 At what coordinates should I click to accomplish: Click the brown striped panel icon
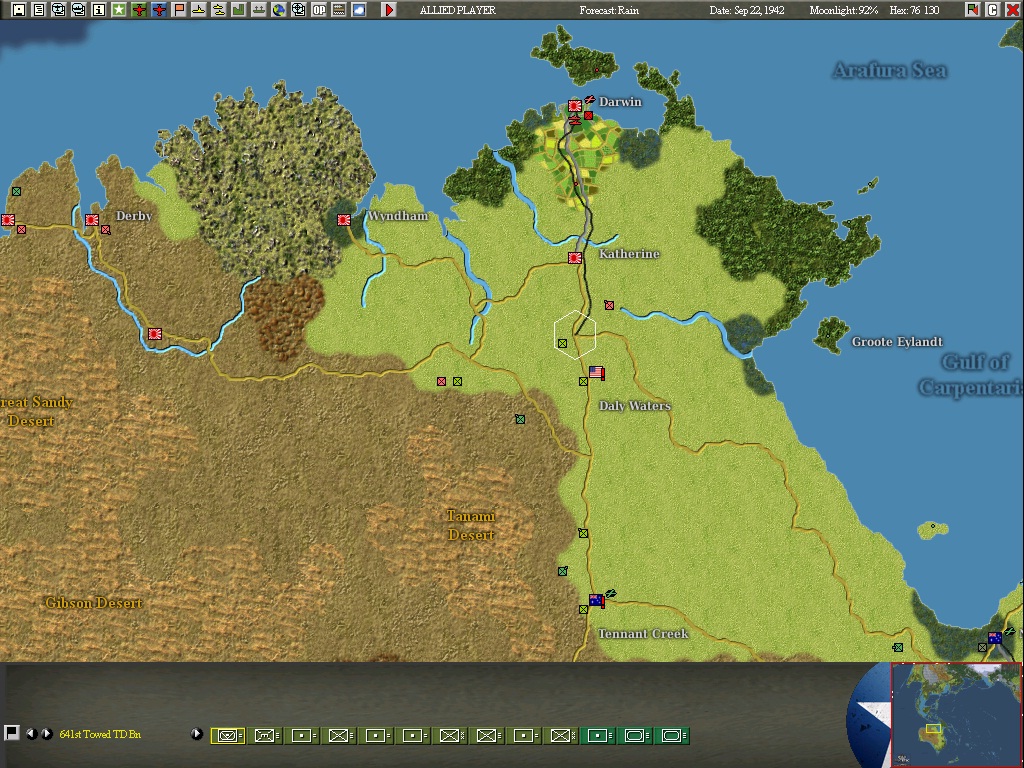338,9
